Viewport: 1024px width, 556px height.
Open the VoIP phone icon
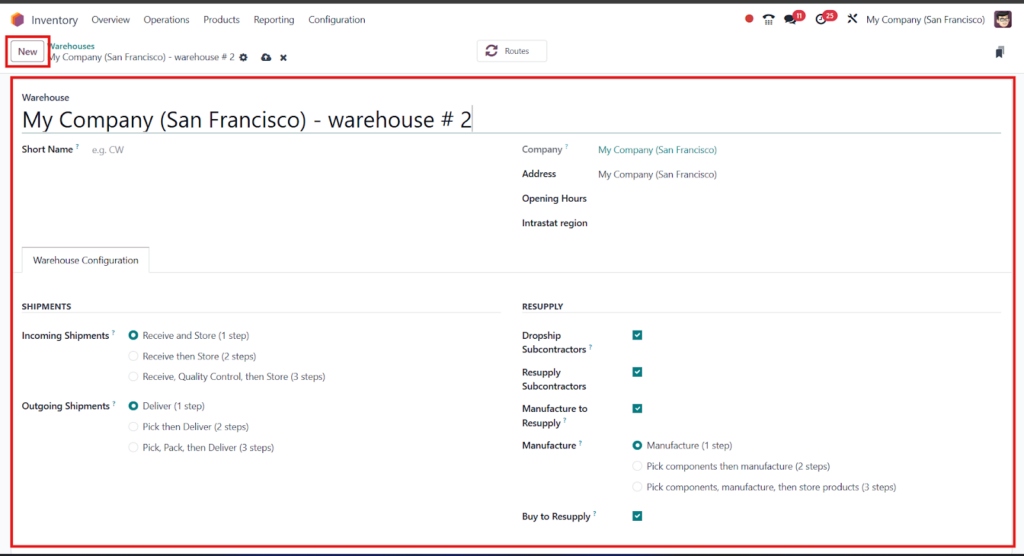click(769, 20)
